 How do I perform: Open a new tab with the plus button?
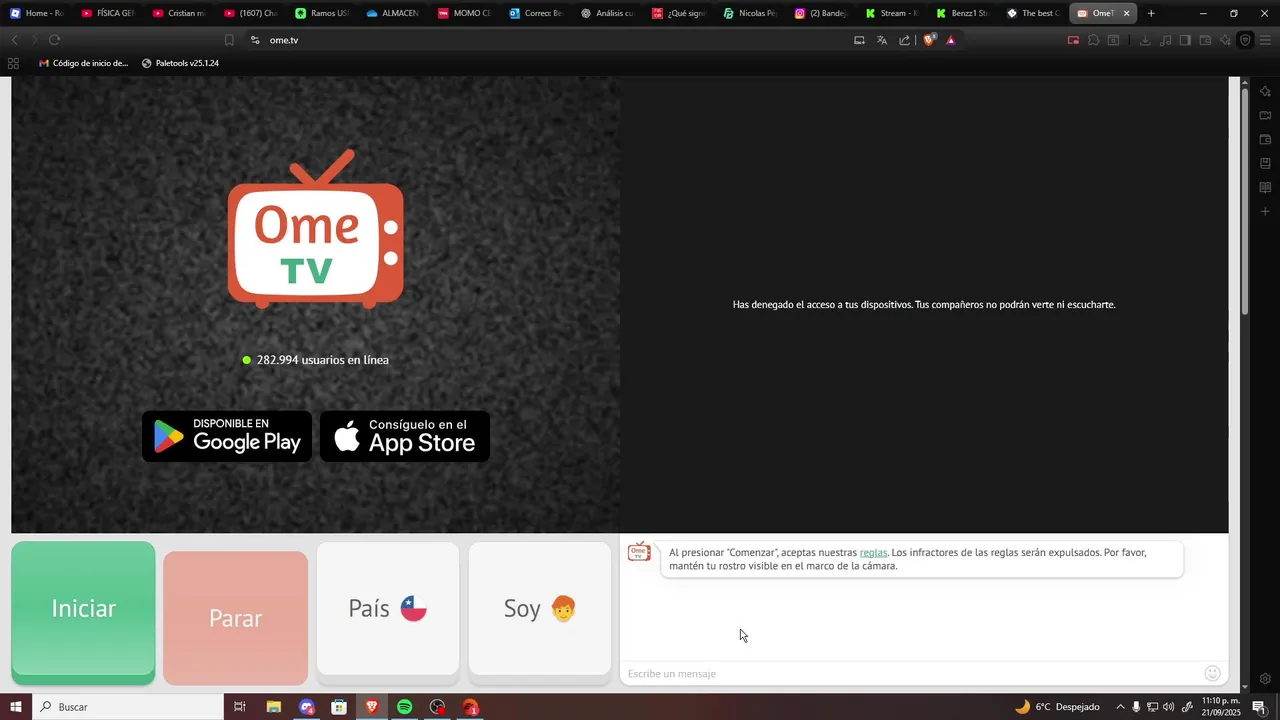pos(1151,13)
